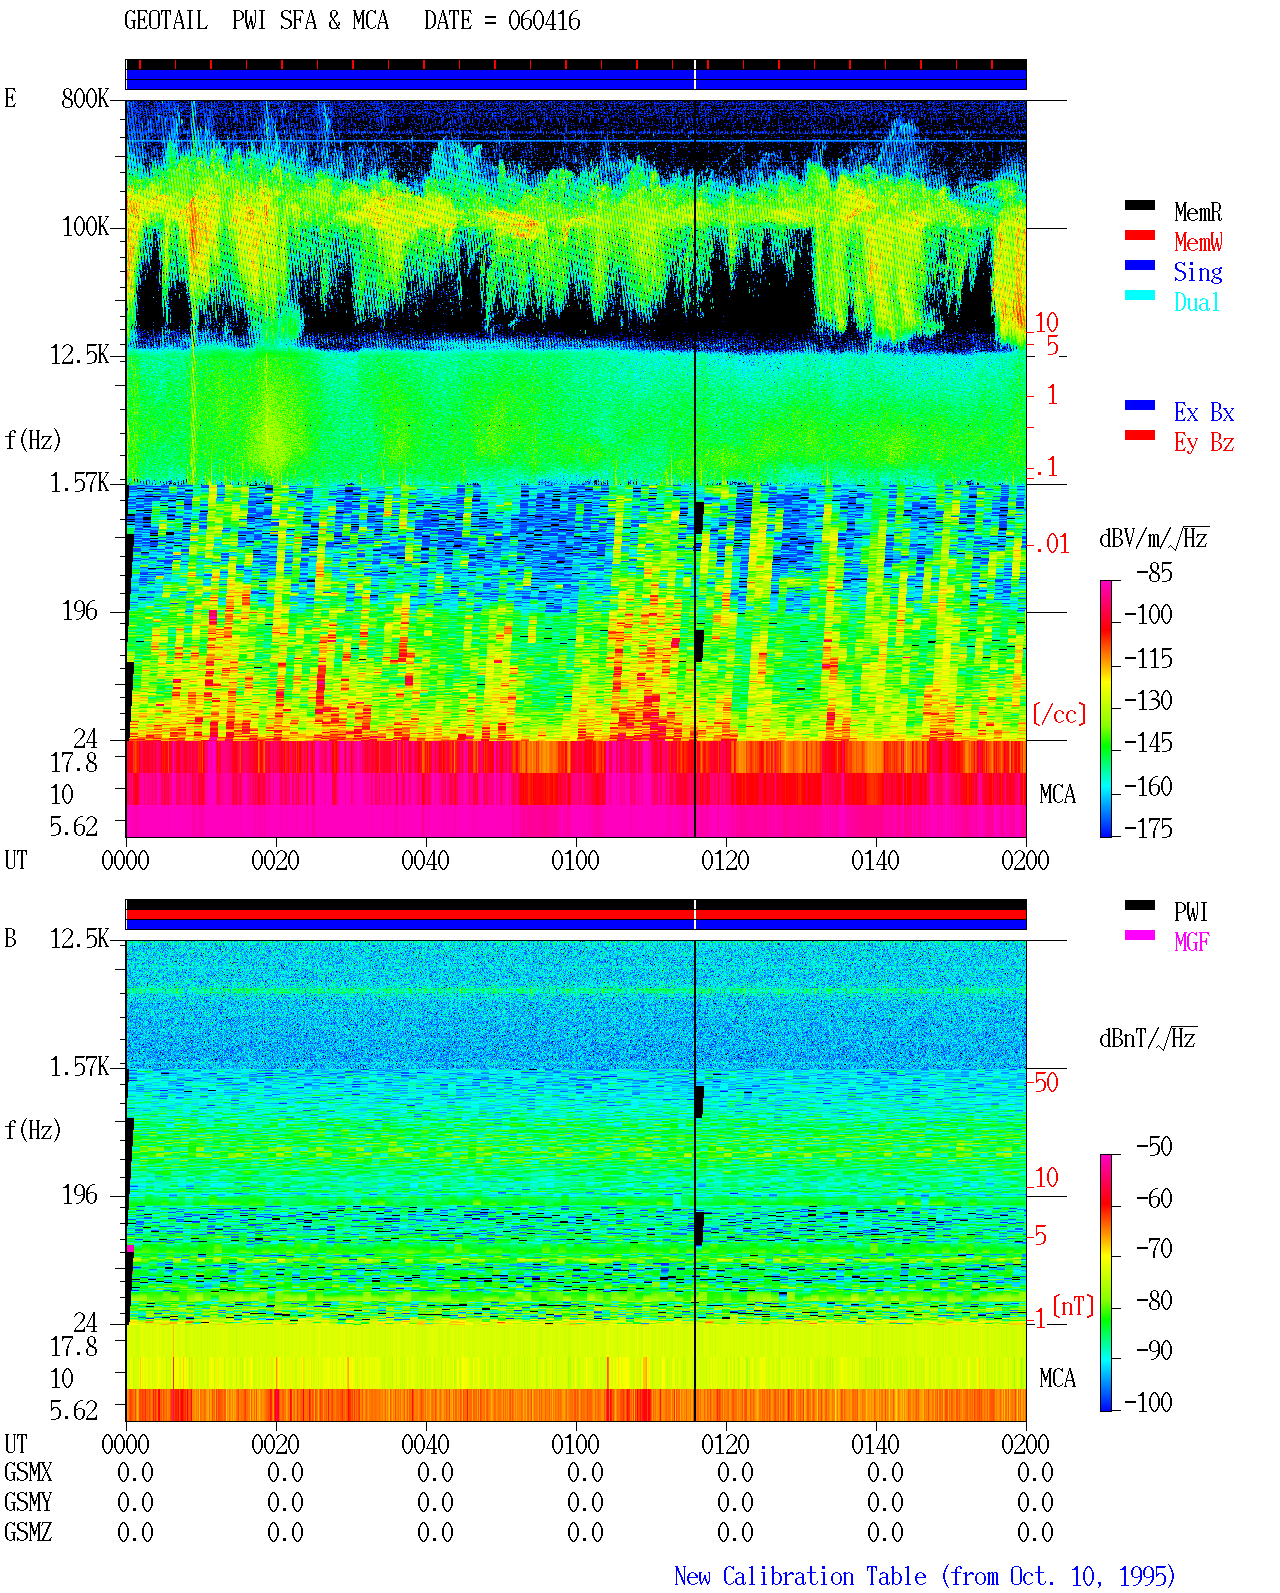Image resolution: width=1280 pixels, height=1593 pixels.
Task: Click '0020' tick on E panel time axis
Action: pyautogui.click(x=275, y=860)
